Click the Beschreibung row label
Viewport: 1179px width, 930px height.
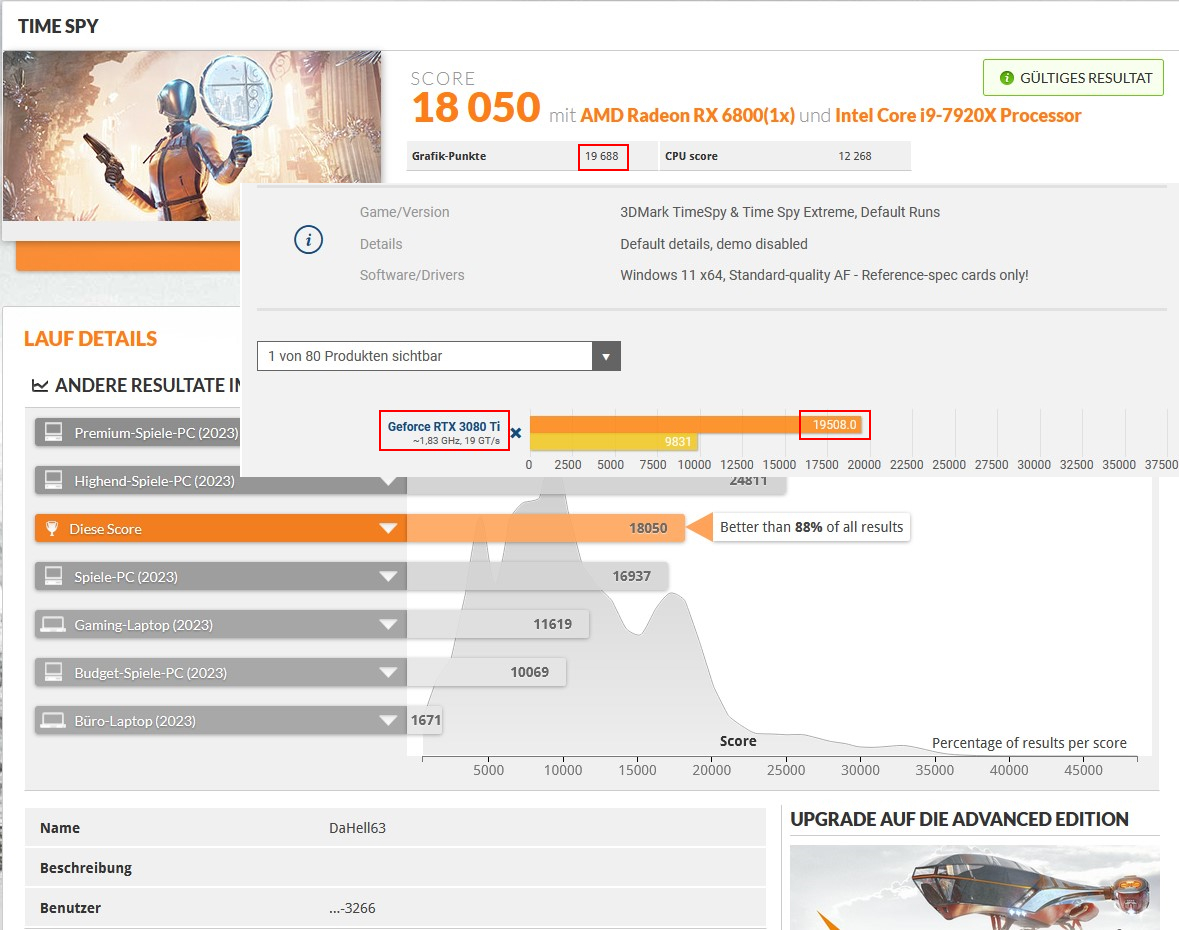tap(86, 868)
